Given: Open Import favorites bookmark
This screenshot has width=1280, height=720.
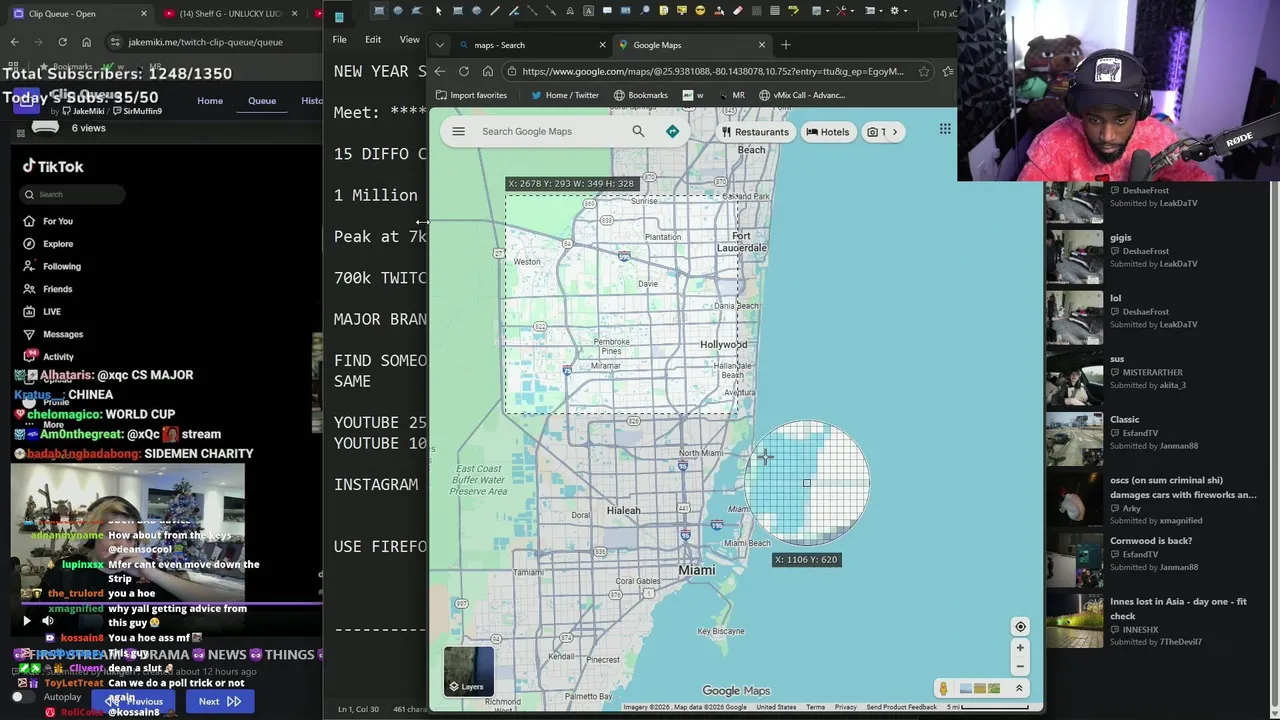Looking at the screenshot, I should coord(471,95).
